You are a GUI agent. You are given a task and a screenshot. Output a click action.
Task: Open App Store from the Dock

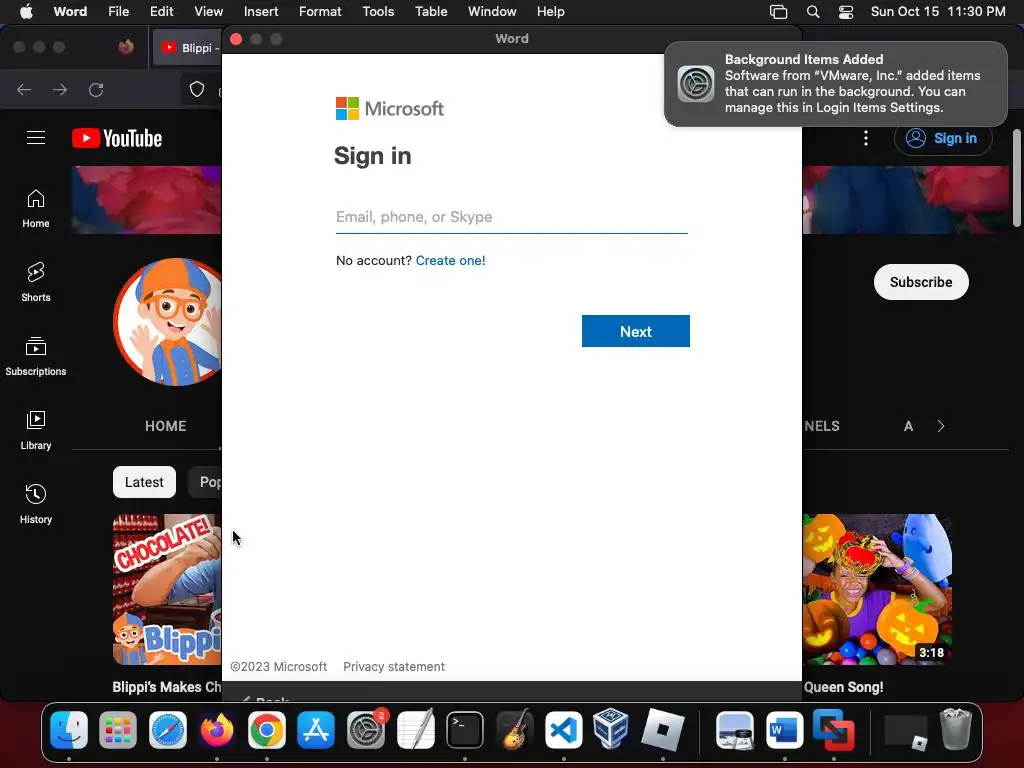click(316, 729)
